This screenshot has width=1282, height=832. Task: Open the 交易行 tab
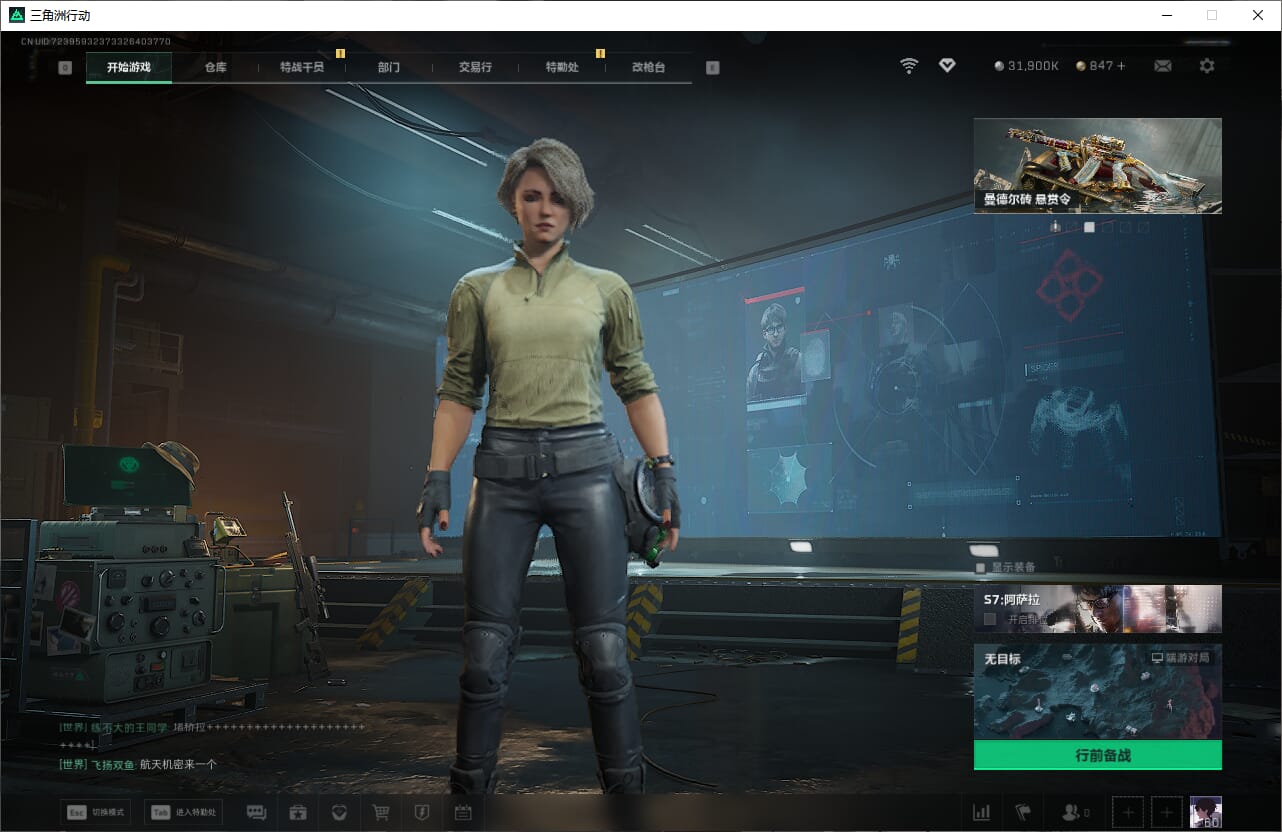(x=475, y=68)
